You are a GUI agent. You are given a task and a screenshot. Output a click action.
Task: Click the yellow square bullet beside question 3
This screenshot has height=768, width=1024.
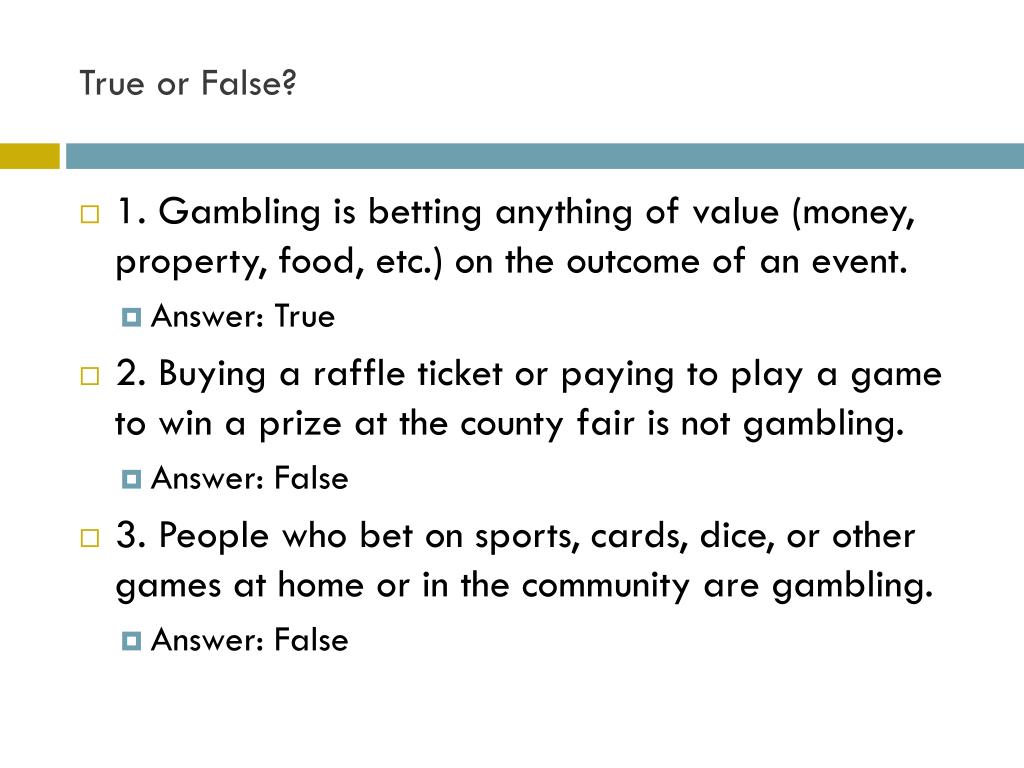point(90,538)
